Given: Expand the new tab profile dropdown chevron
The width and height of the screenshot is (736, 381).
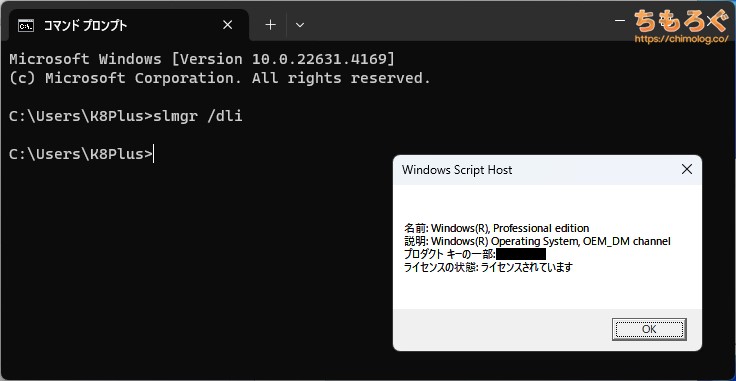Looking at the screenshot, I should pyautogui.click(x=300, y=25).
